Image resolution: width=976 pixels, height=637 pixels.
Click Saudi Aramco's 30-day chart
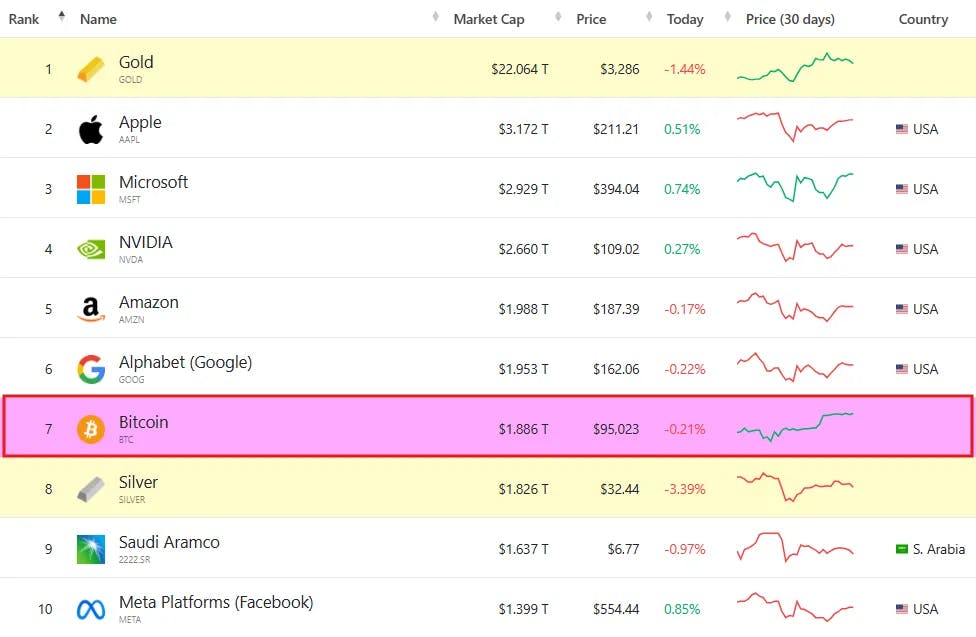(795, 547)
